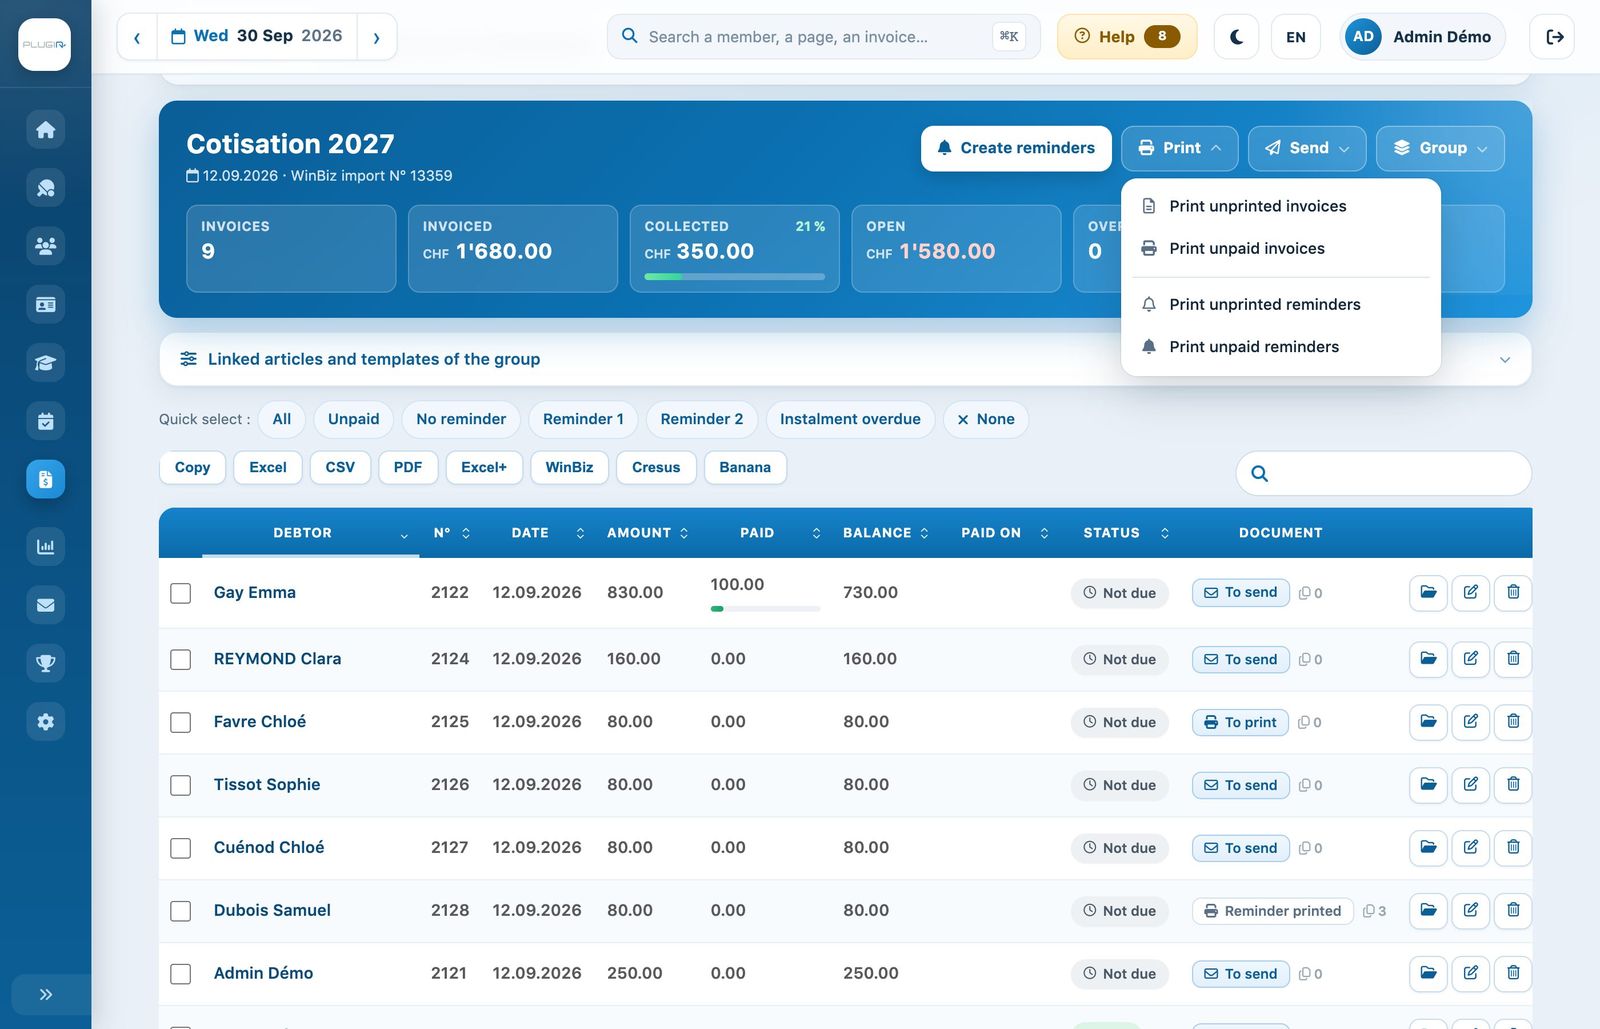Open the ID card icon in sidebar
The image size is (1600, 1029).
[45, 304]
